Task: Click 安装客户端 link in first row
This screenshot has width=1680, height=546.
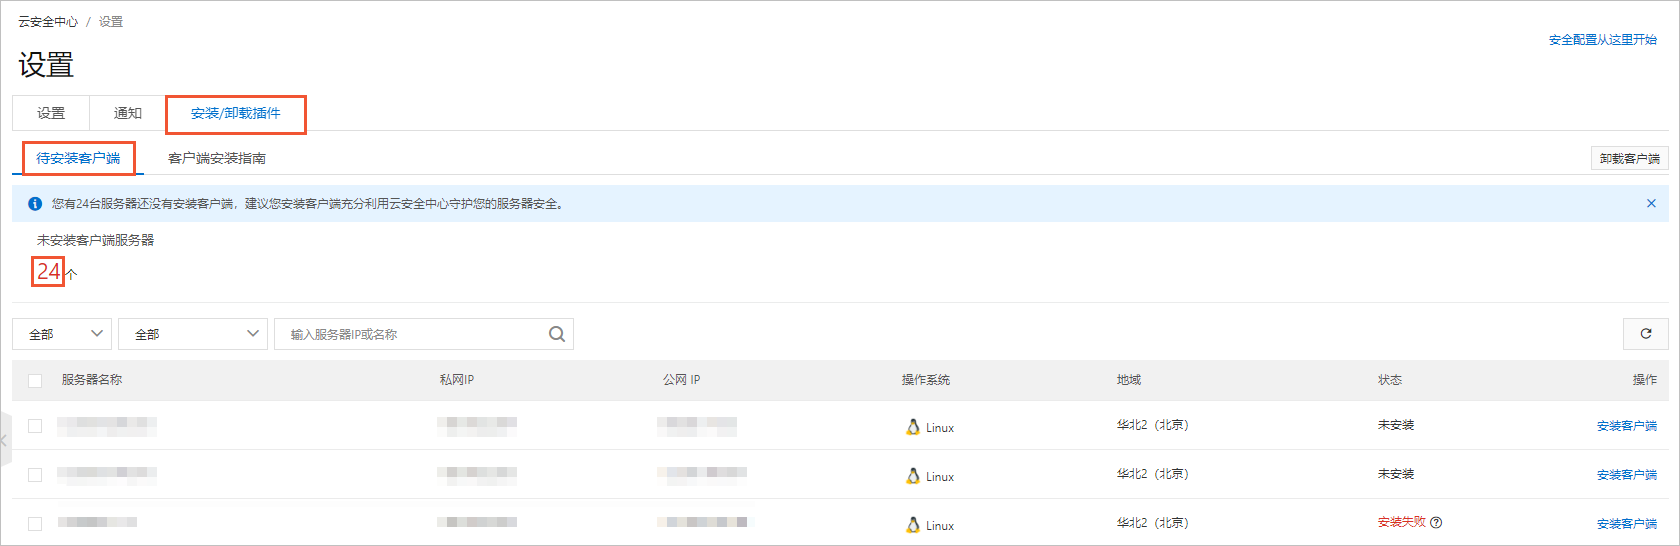Action: point(1627,426)
